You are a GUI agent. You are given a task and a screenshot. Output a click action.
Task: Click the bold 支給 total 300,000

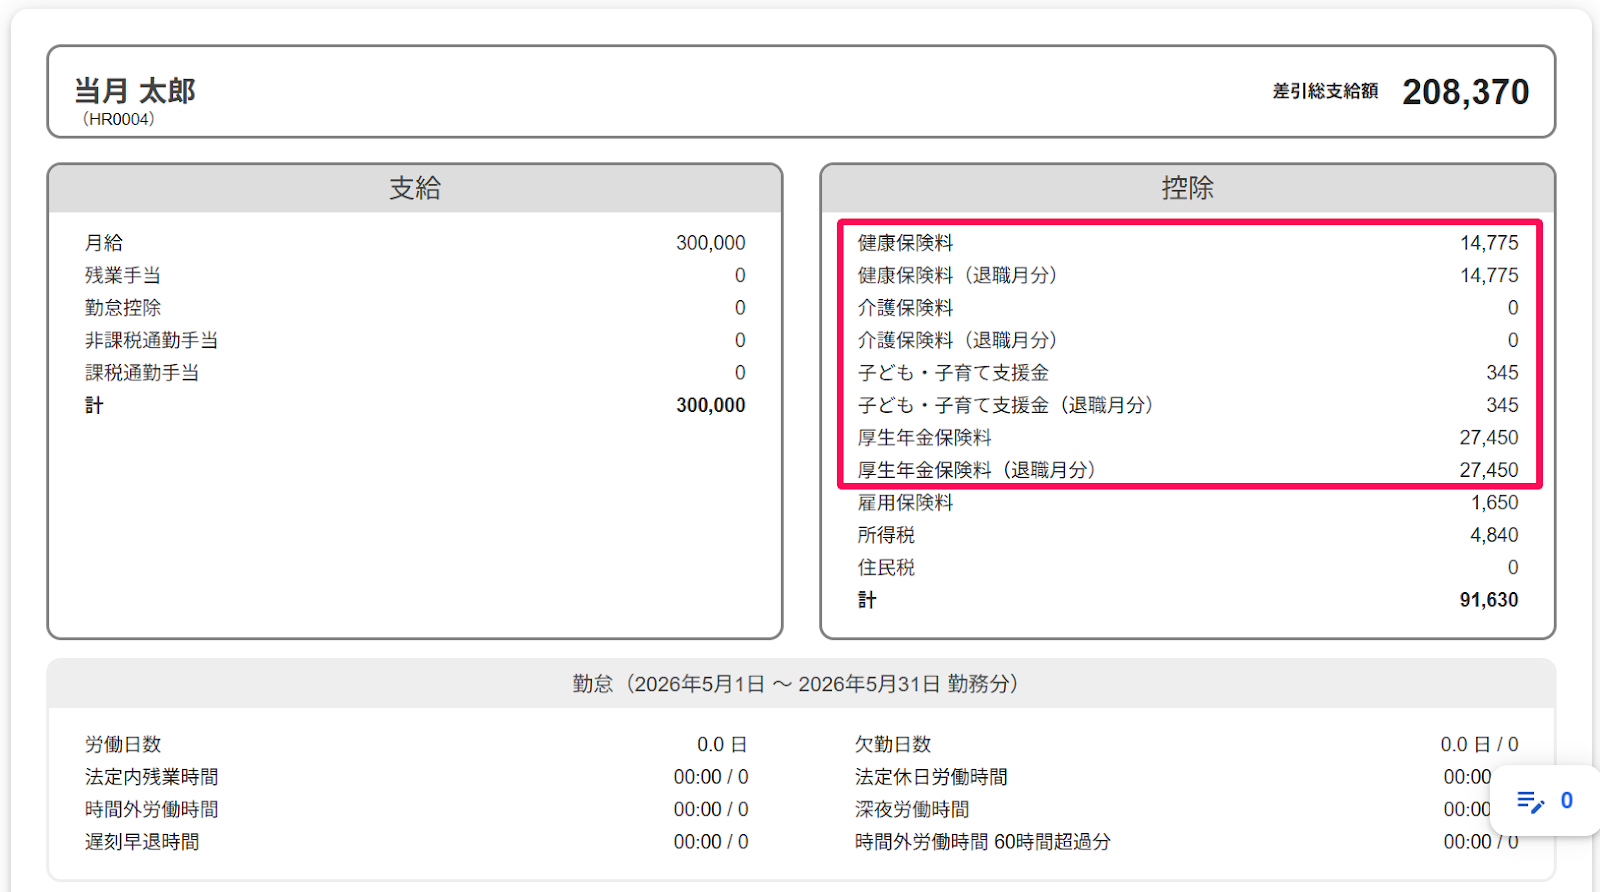pos(710,405)
